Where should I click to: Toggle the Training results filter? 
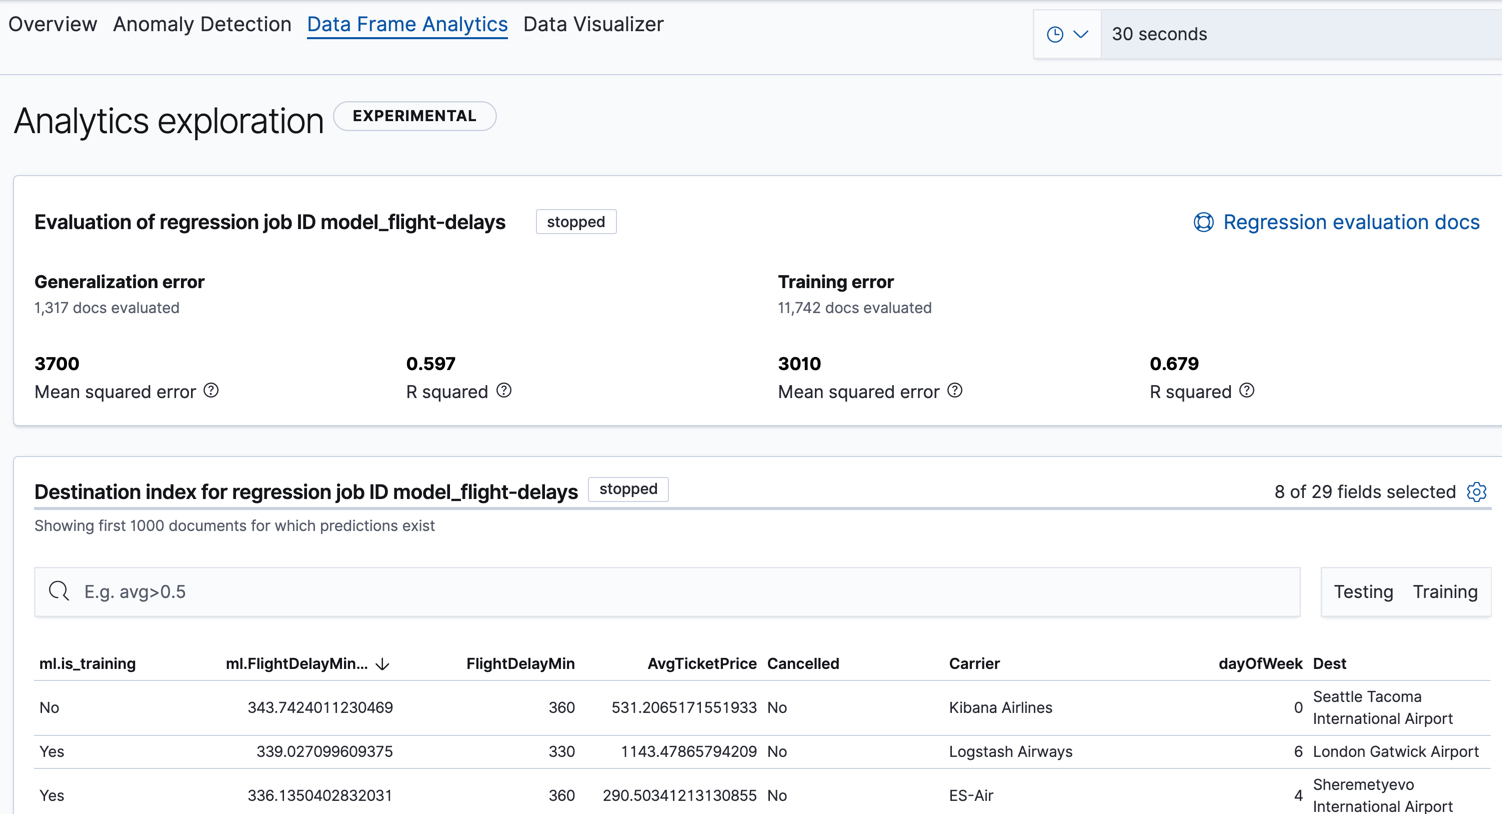point(1444,591)
